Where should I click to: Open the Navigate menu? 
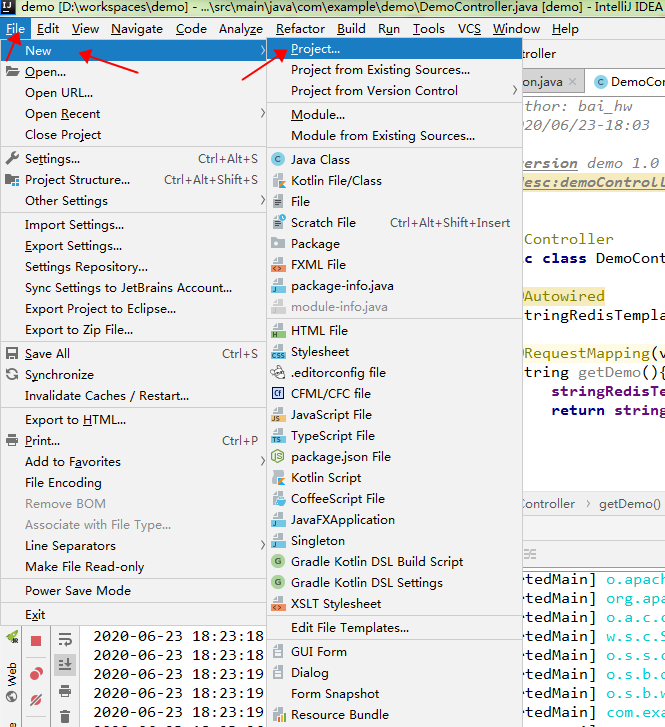tap(137, 29)
